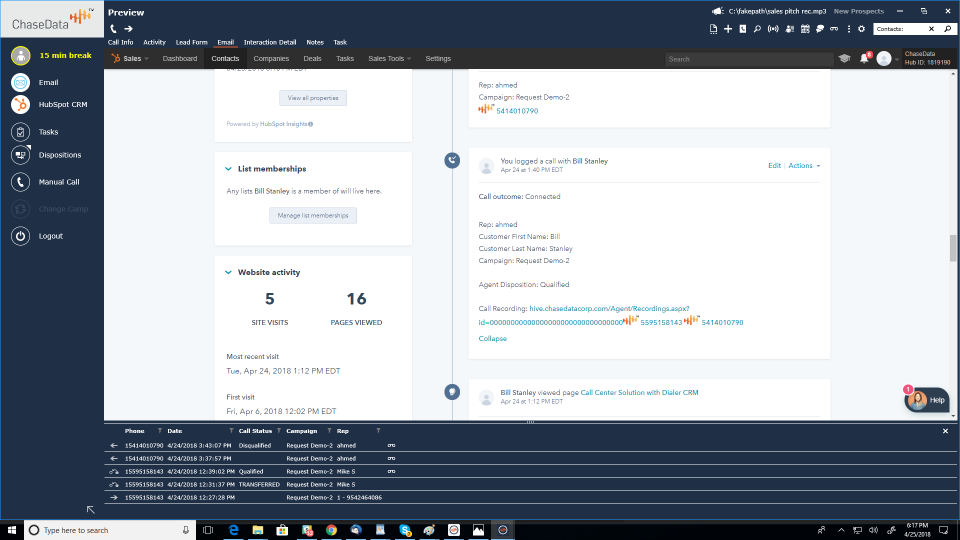The image size is (960, 540).
Task: Click the megaphone icon beside the mp3 path
Action: click(x=718, y=11)
